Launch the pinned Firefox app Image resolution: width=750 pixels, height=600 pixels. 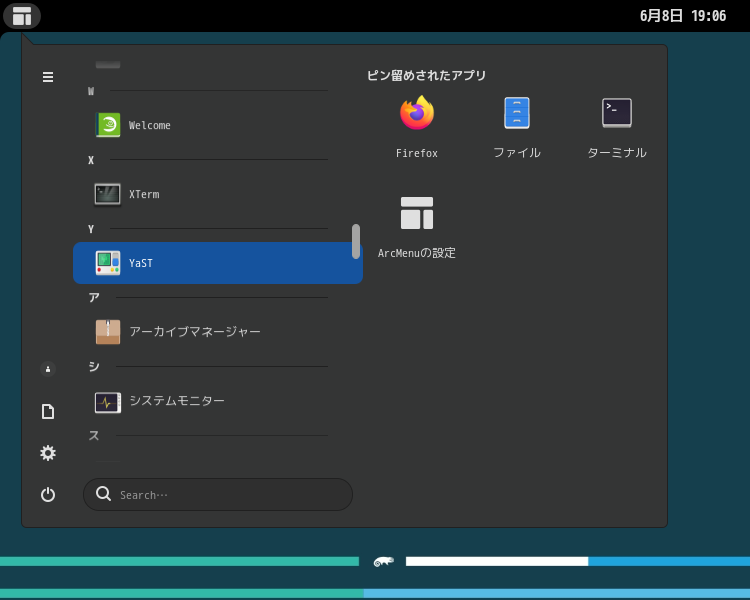point(417,127)
